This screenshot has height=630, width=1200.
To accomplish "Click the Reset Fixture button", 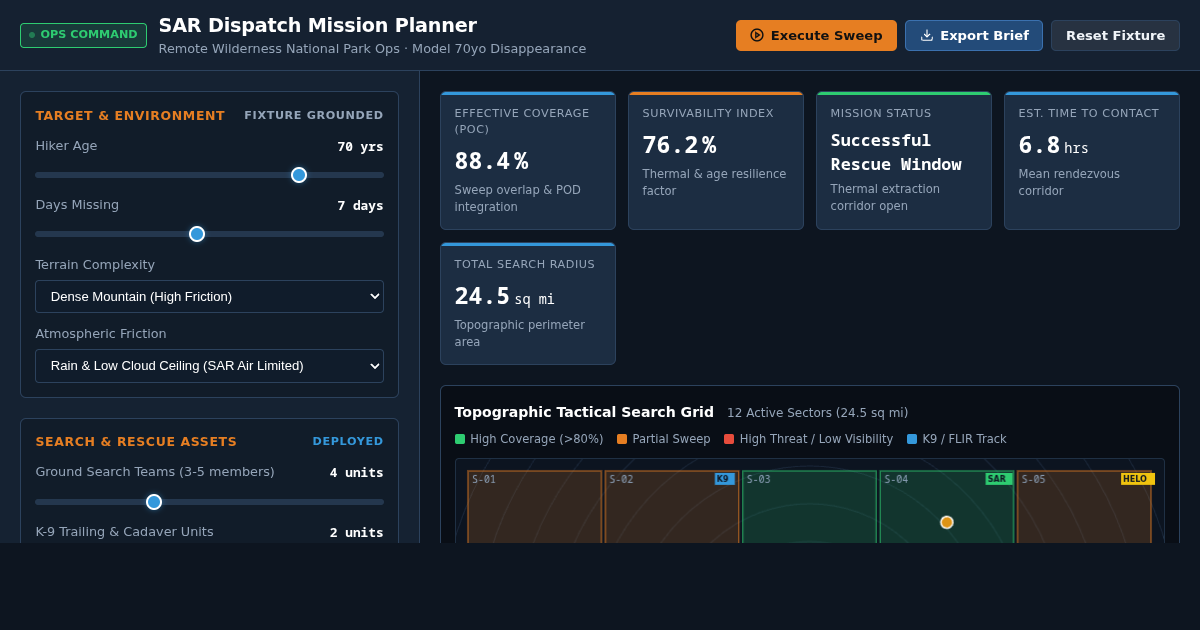I will click(x=1115, y=35).
